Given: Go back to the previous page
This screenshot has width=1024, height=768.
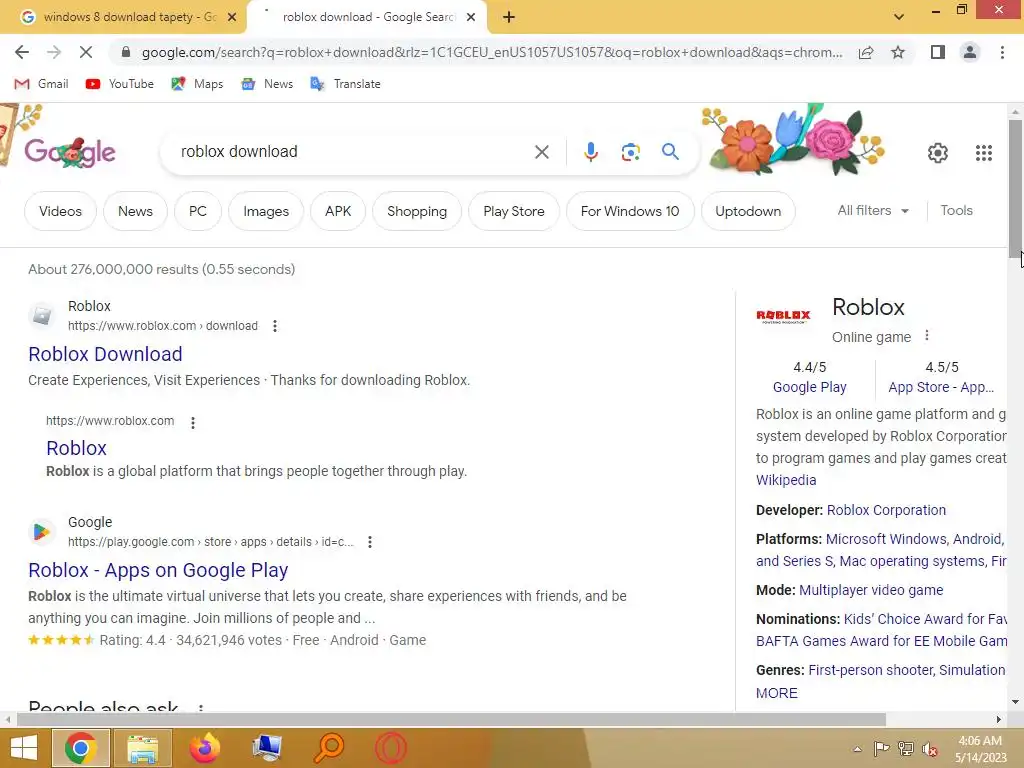Looking at the screenshot, I should 22,52.
